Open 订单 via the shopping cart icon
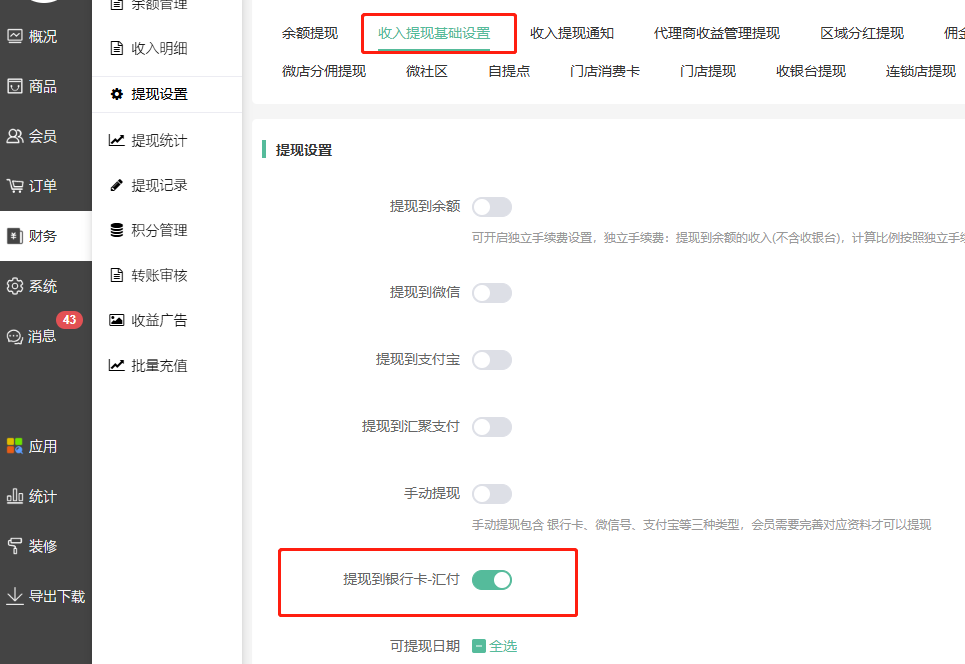965x664 pixels. 15,186
